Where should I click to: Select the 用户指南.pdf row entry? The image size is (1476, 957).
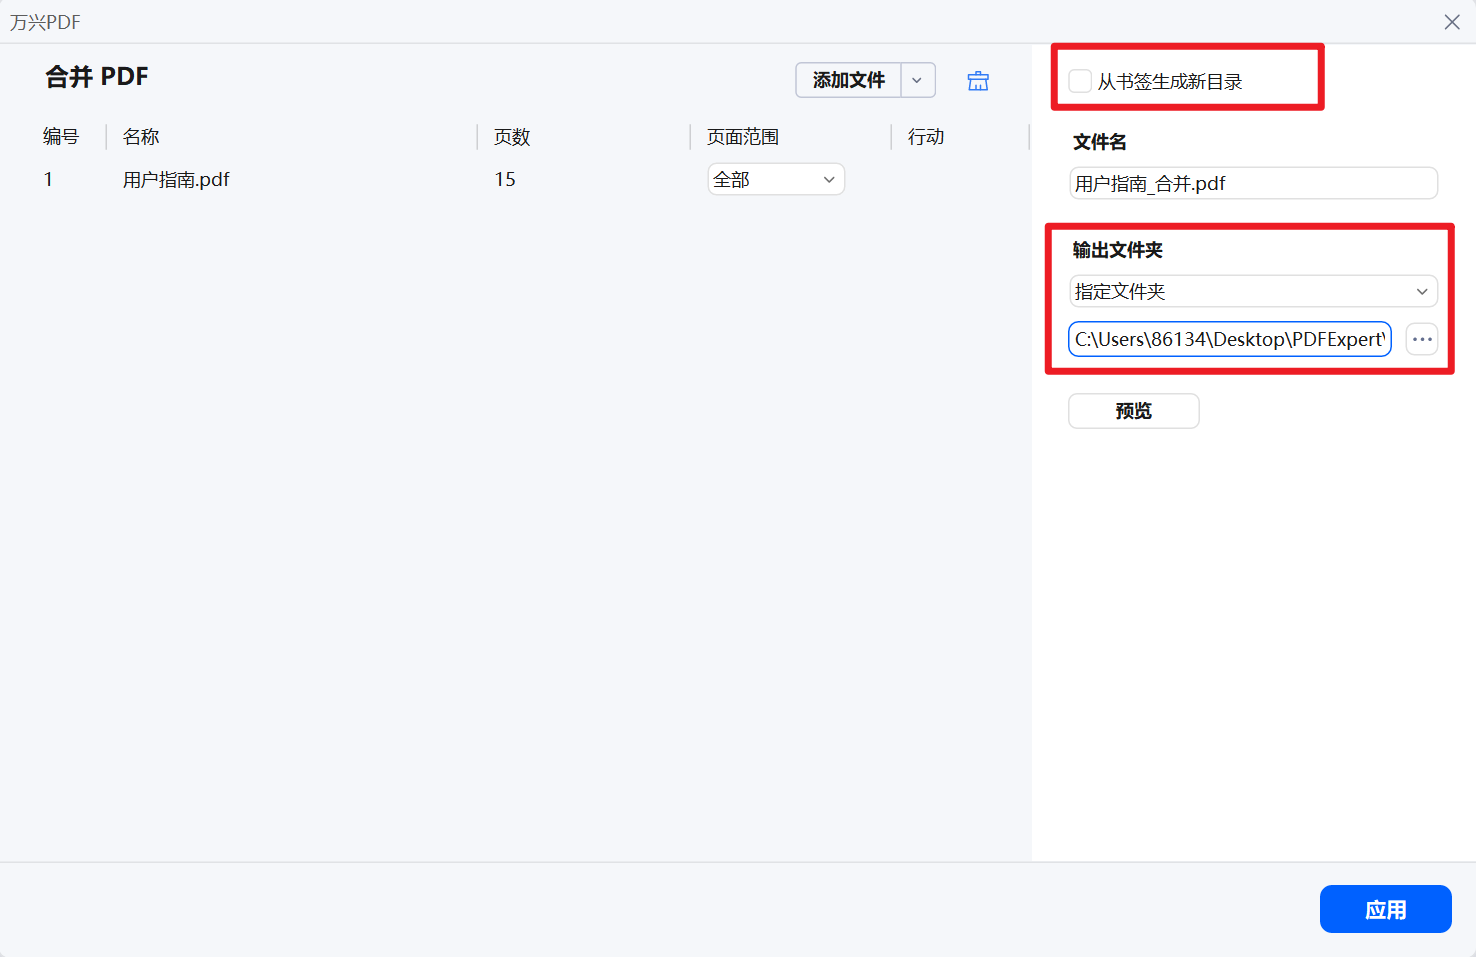click(176, 179)
